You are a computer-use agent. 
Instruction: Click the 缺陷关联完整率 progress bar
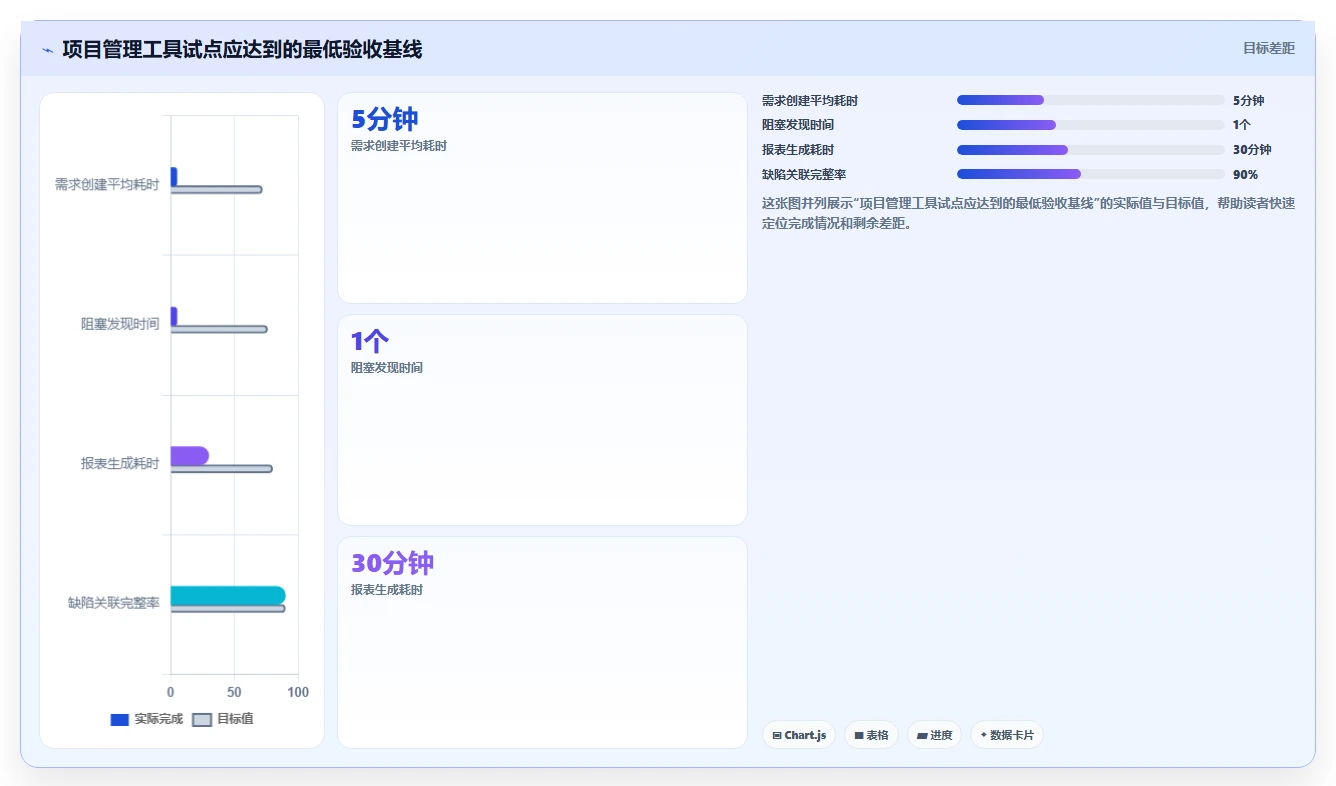(x=1090, y=174)
